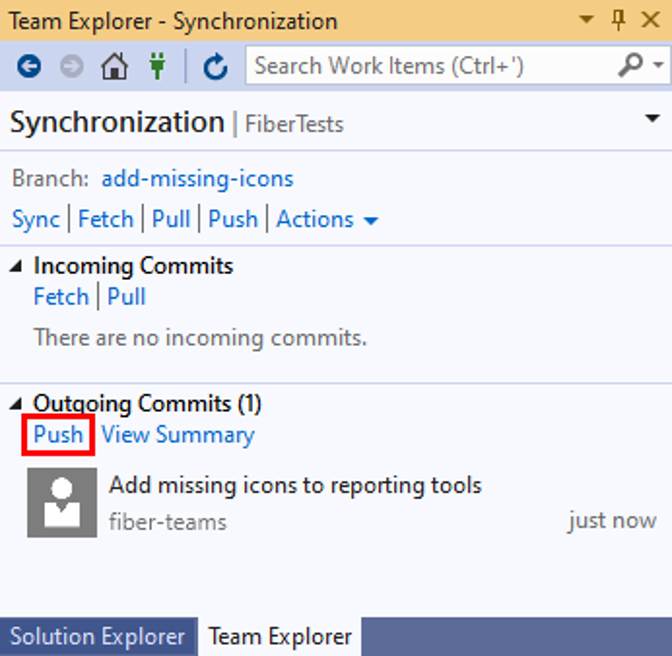Click the add-missing-icons branch link
Image resolution: width=672 pixels, height=656 pixels.
click(x=197, y=179)
